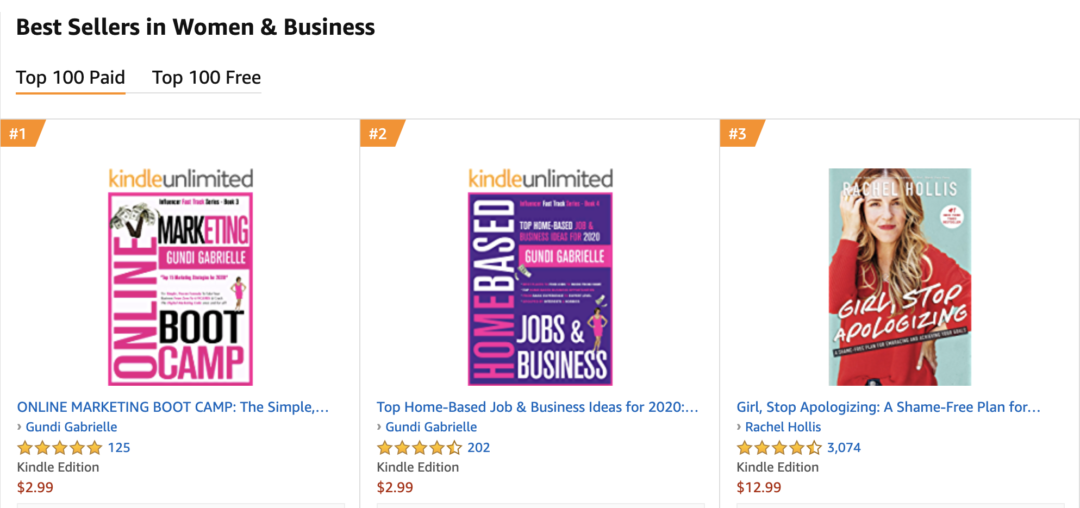The image size is (1080, 508).
Task: Open the 125 reviews count
Action: [x=118, y=448]
